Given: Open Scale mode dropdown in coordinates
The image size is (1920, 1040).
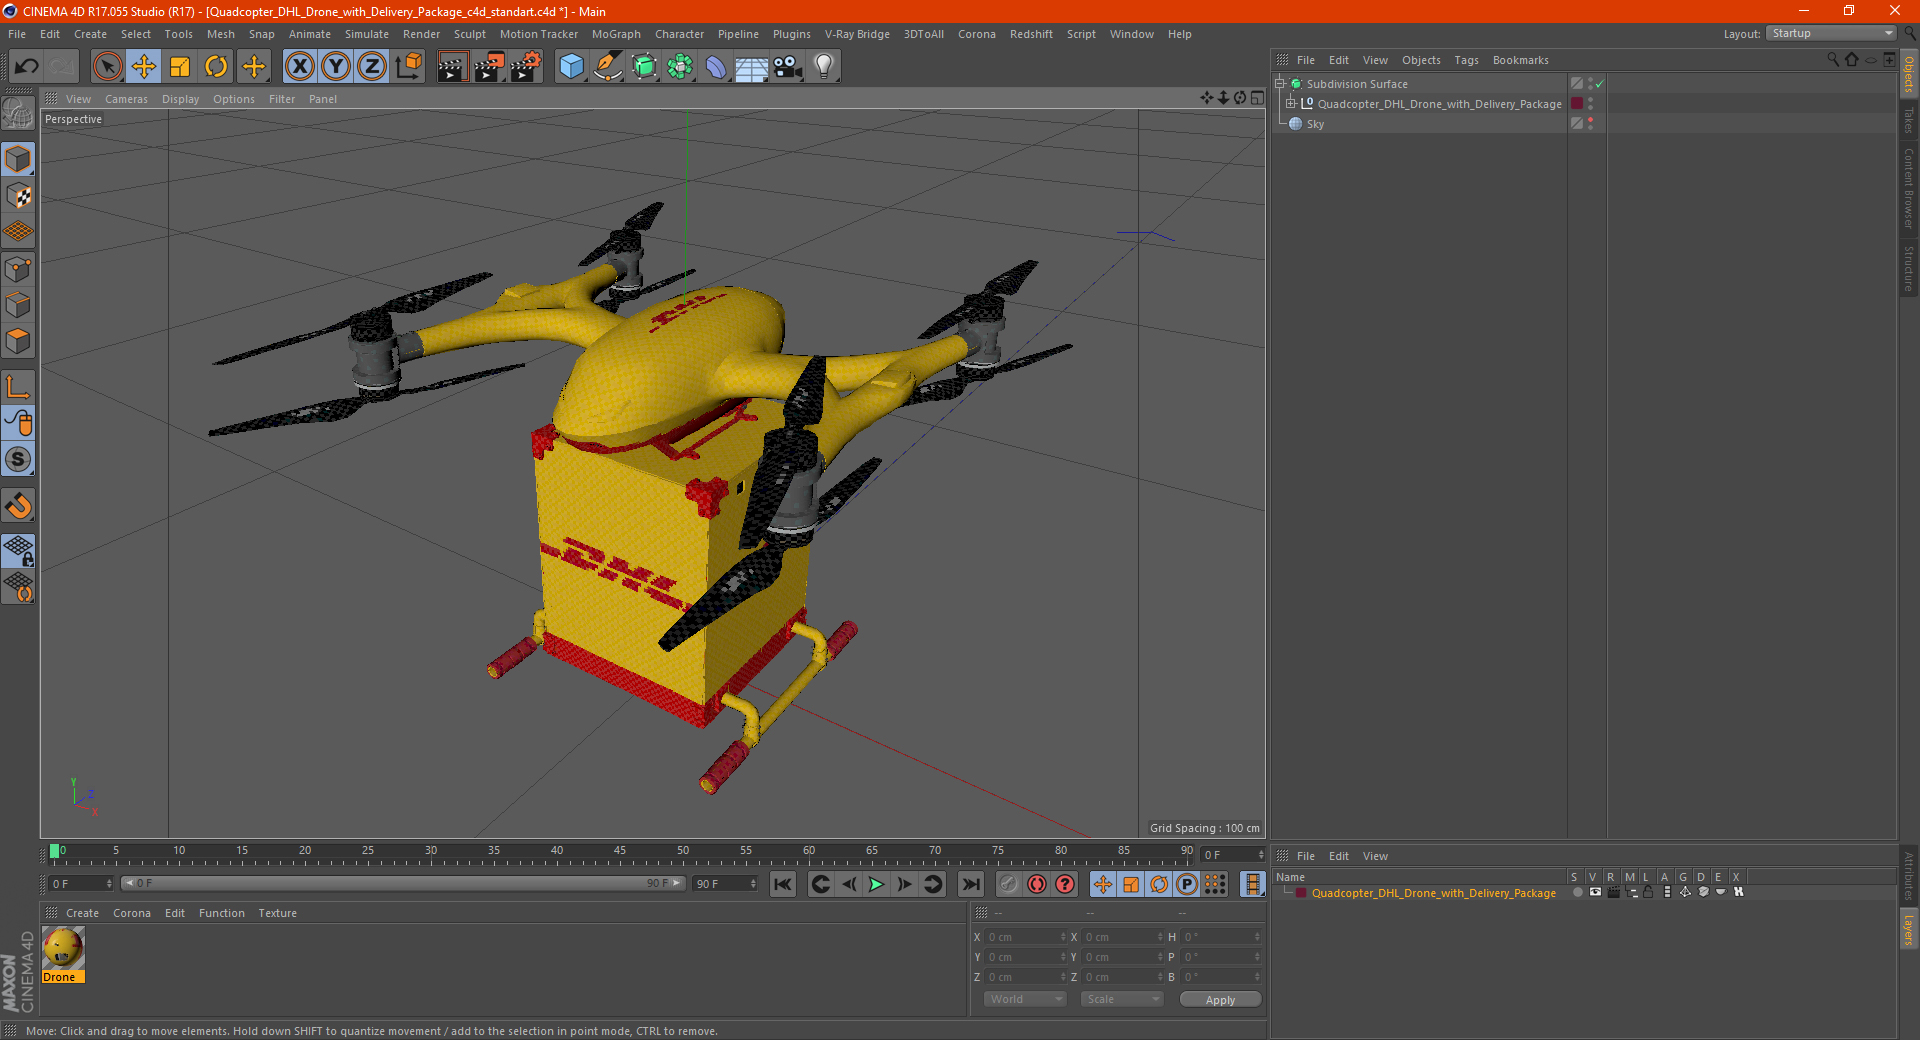Looking at the screenshot, I should [x=1122, y=999].
